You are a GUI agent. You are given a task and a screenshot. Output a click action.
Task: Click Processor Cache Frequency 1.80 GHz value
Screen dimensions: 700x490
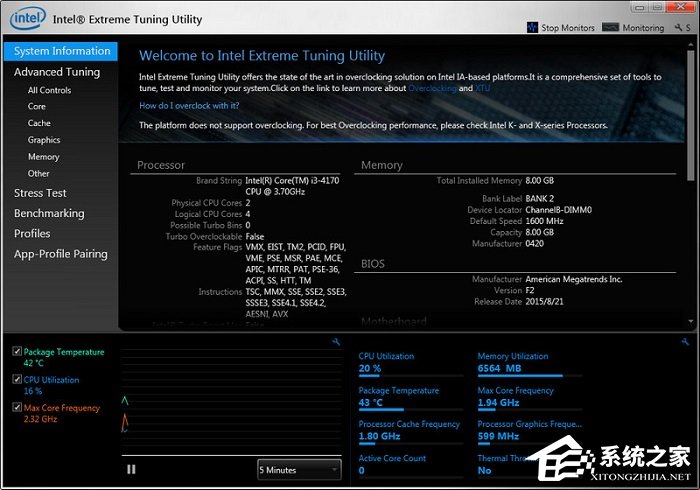point(379,436)
